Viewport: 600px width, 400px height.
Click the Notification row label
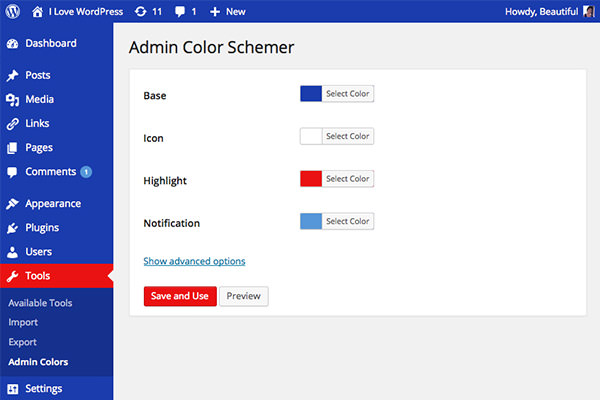[x=171, y=223]
